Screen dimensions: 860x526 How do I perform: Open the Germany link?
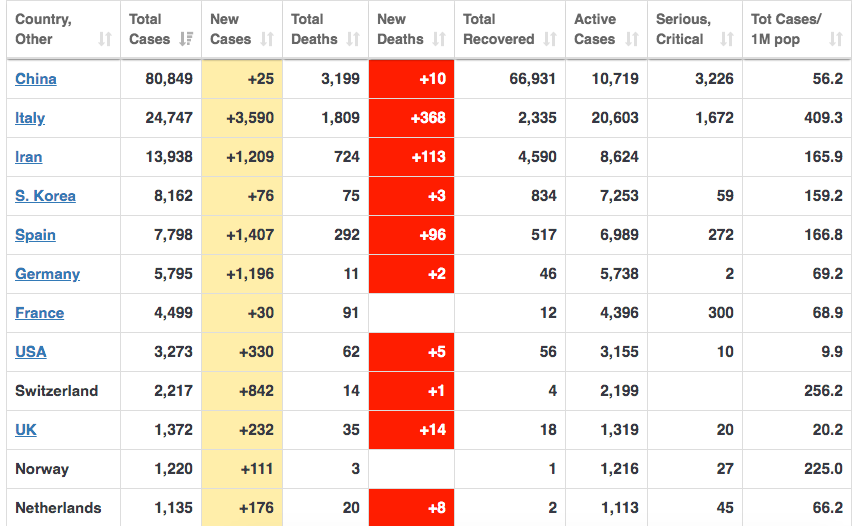click(47, 274)
